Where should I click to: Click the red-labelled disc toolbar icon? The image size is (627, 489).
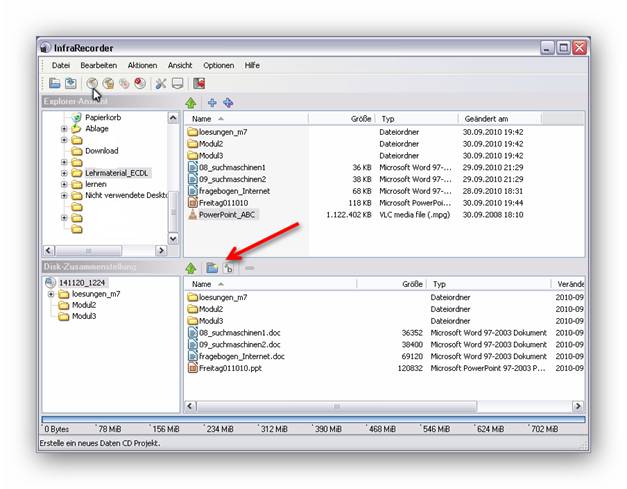[140, 83]
